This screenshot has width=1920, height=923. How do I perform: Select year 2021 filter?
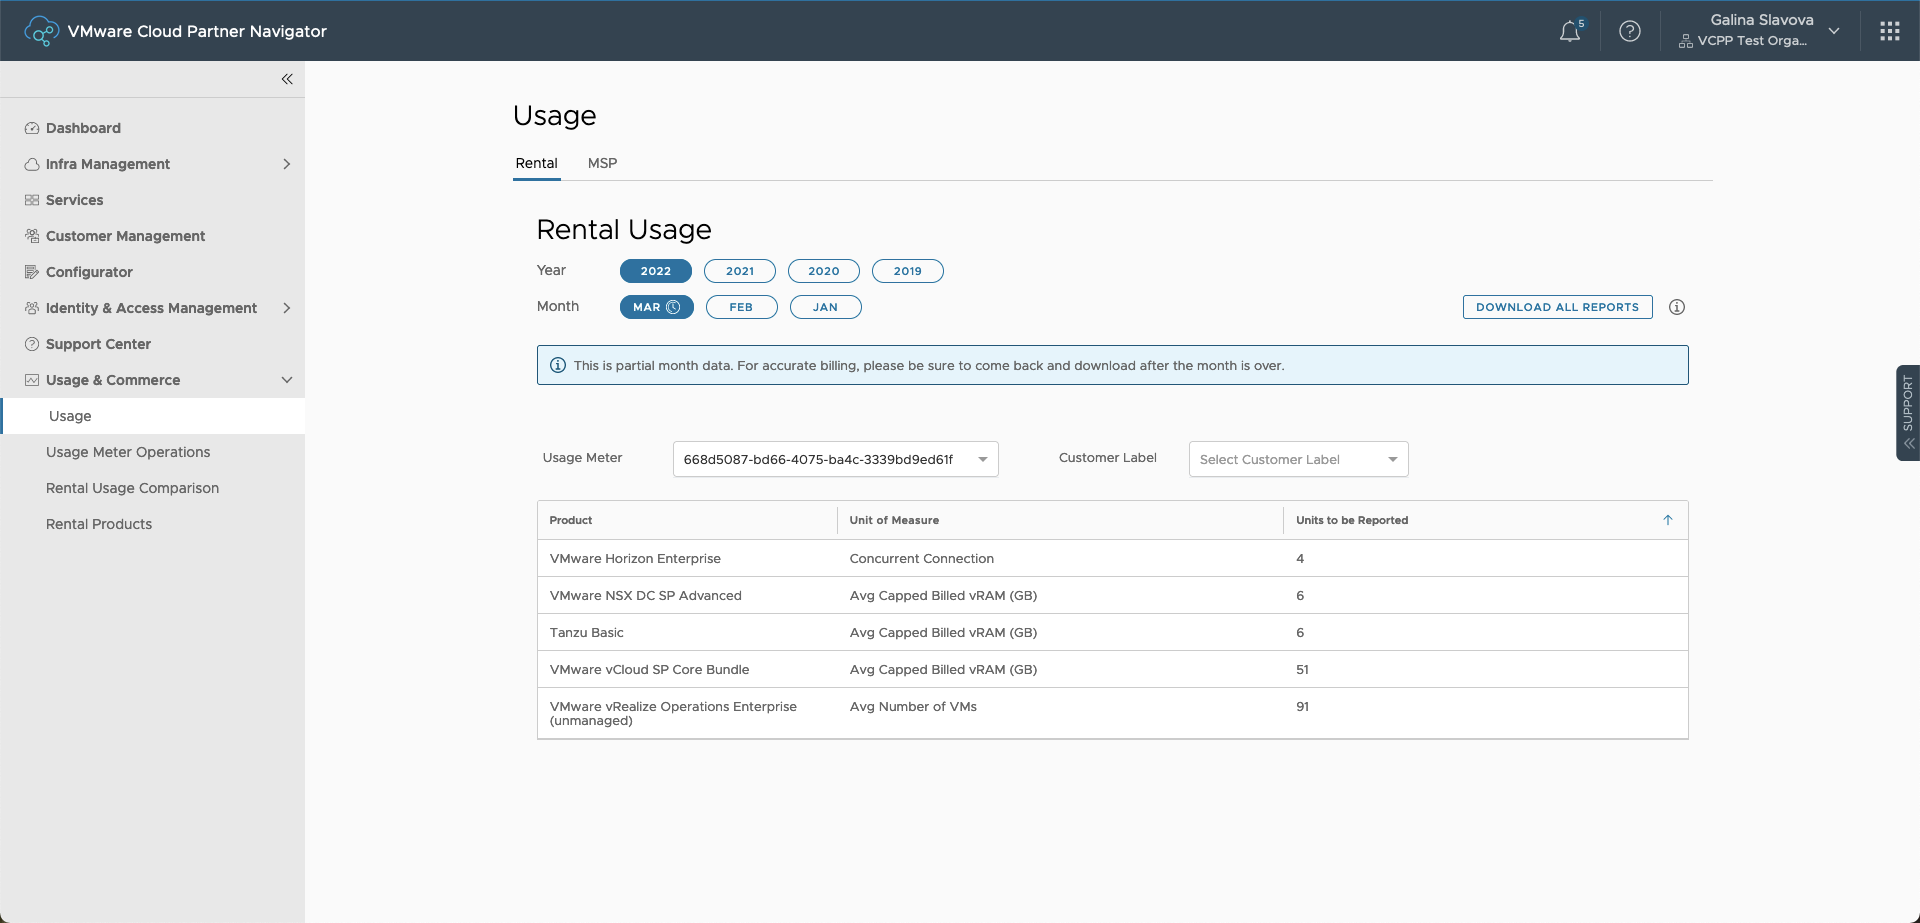tap(739, 271)
